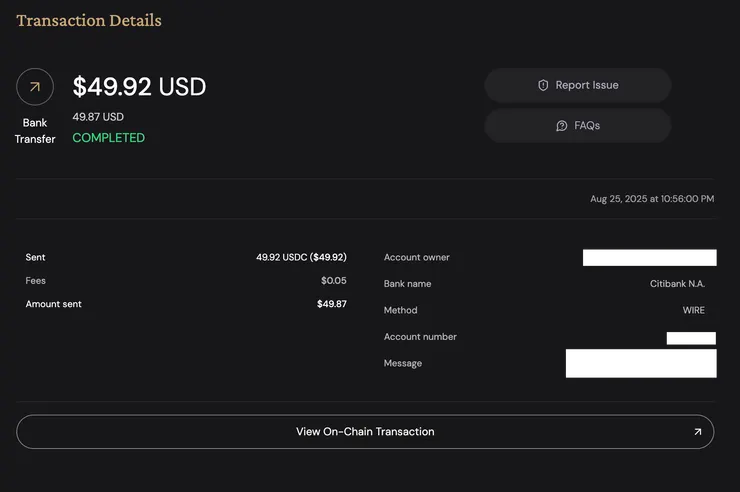Click the Transaction Details heading
This screenshot has width=740, height=492.
coord(89,20)
